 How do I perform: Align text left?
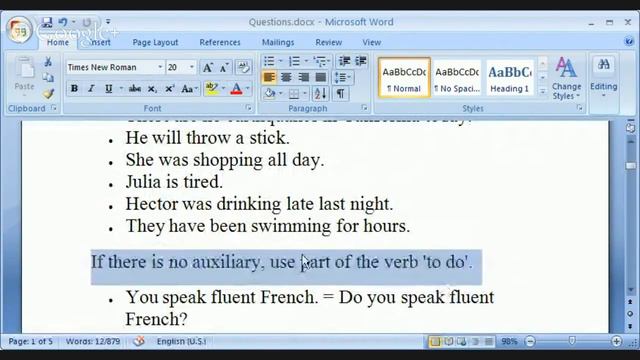point(269,77)
